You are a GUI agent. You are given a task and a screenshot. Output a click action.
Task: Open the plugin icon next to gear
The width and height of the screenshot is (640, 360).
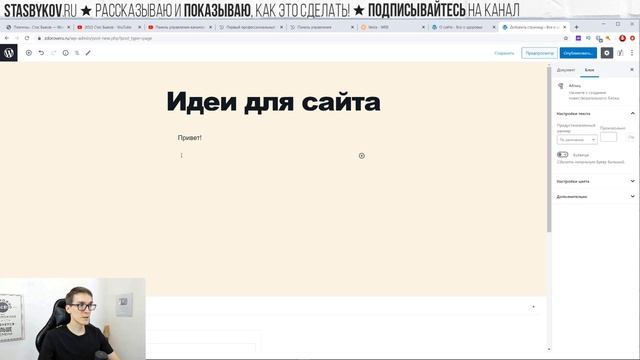620,53
